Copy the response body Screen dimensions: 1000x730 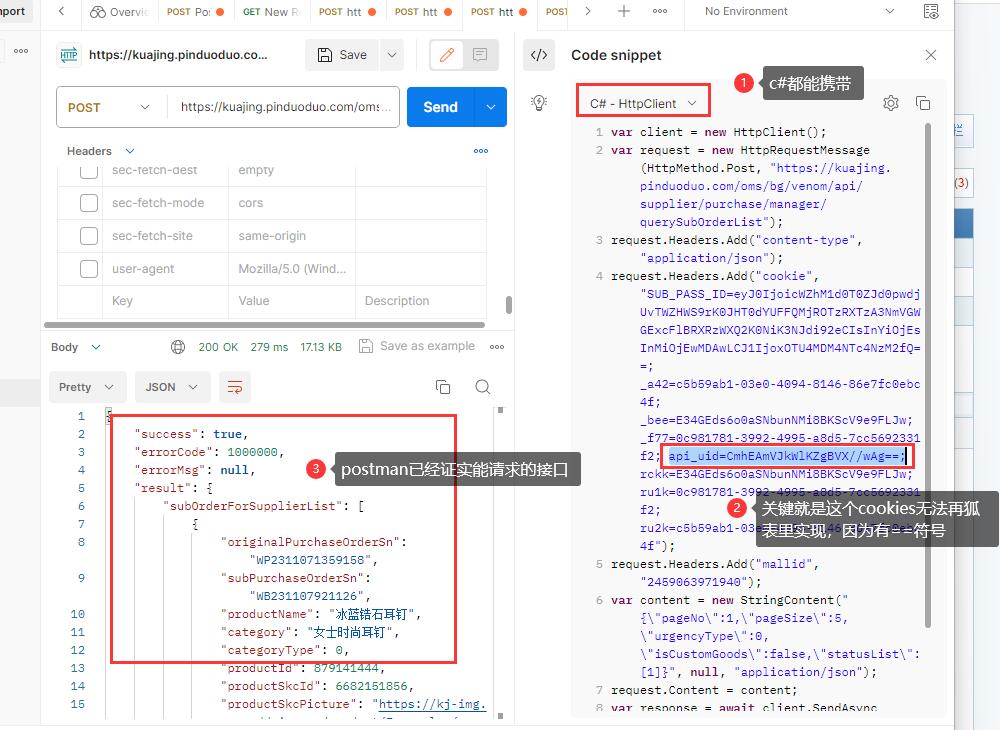(443, 387)
